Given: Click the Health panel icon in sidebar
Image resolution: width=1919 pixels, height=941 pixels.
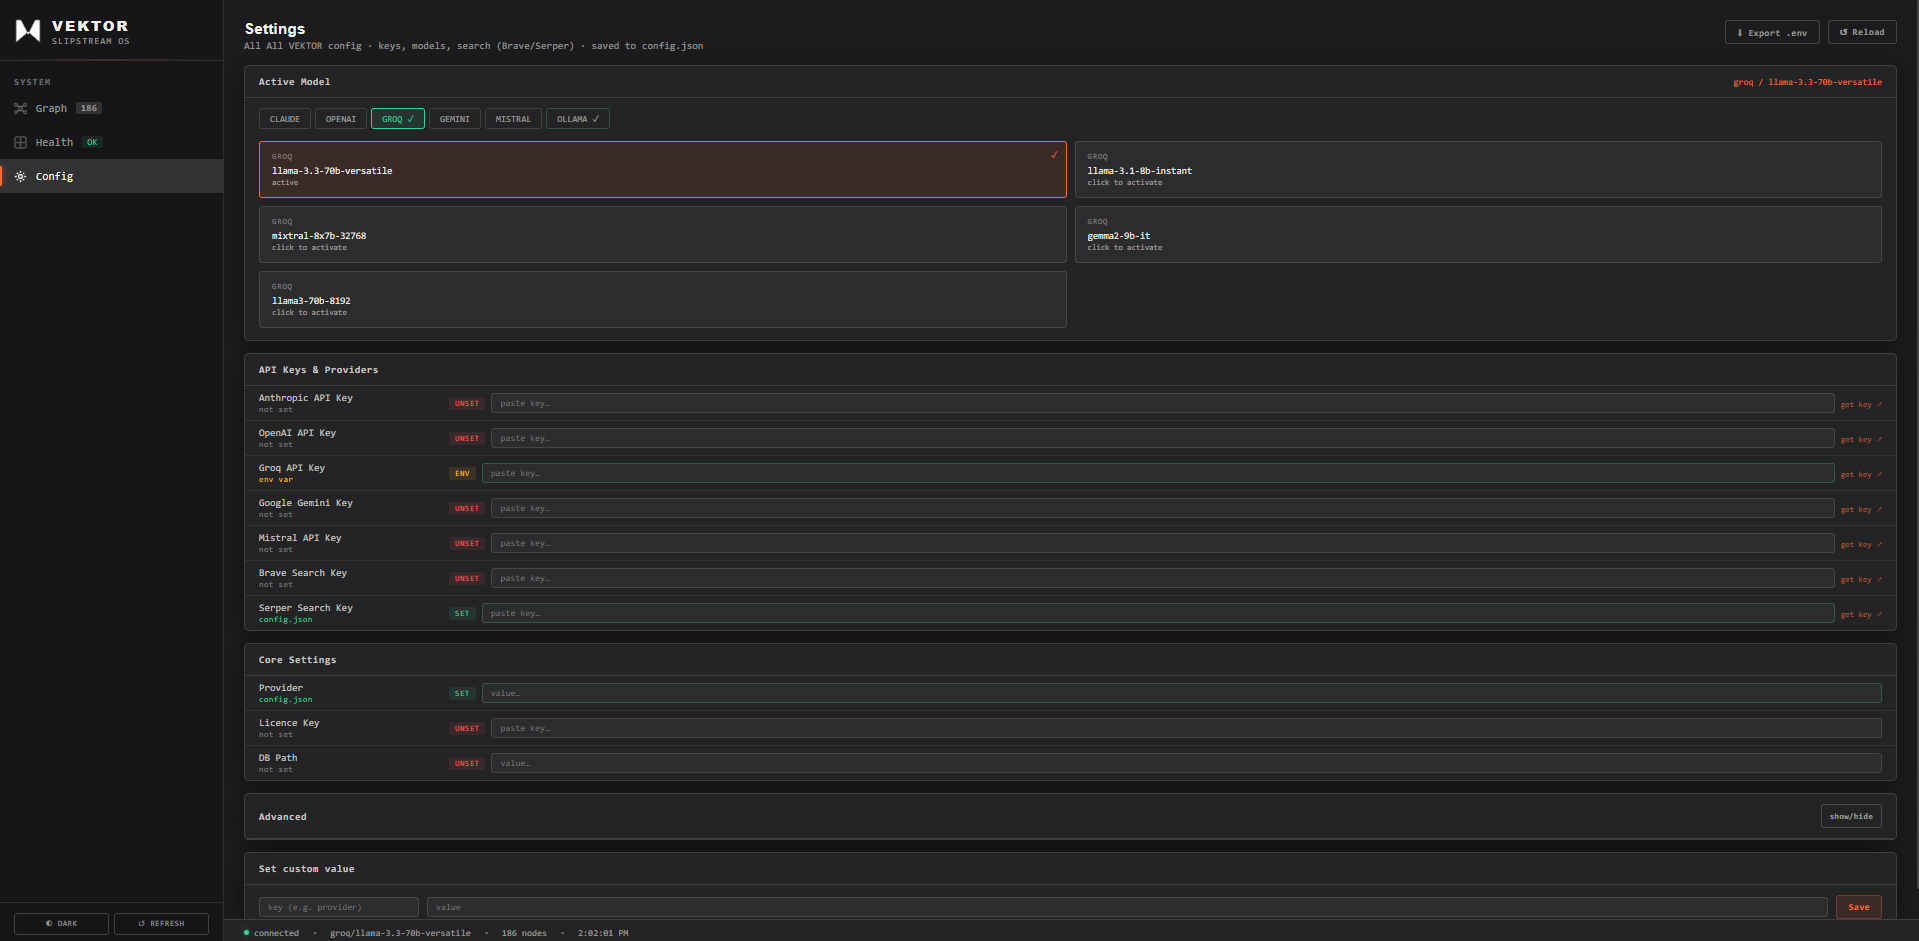Looking at the screenshot, I should point(21,142).
